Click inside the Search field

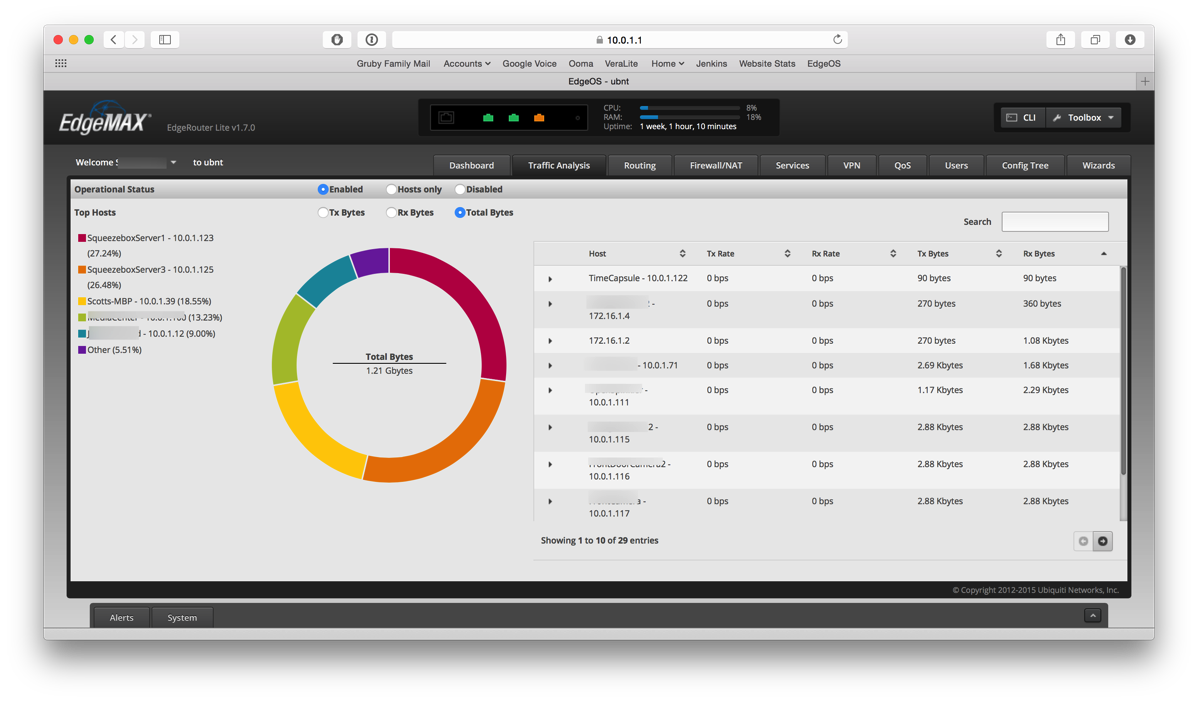(1055, 221)
